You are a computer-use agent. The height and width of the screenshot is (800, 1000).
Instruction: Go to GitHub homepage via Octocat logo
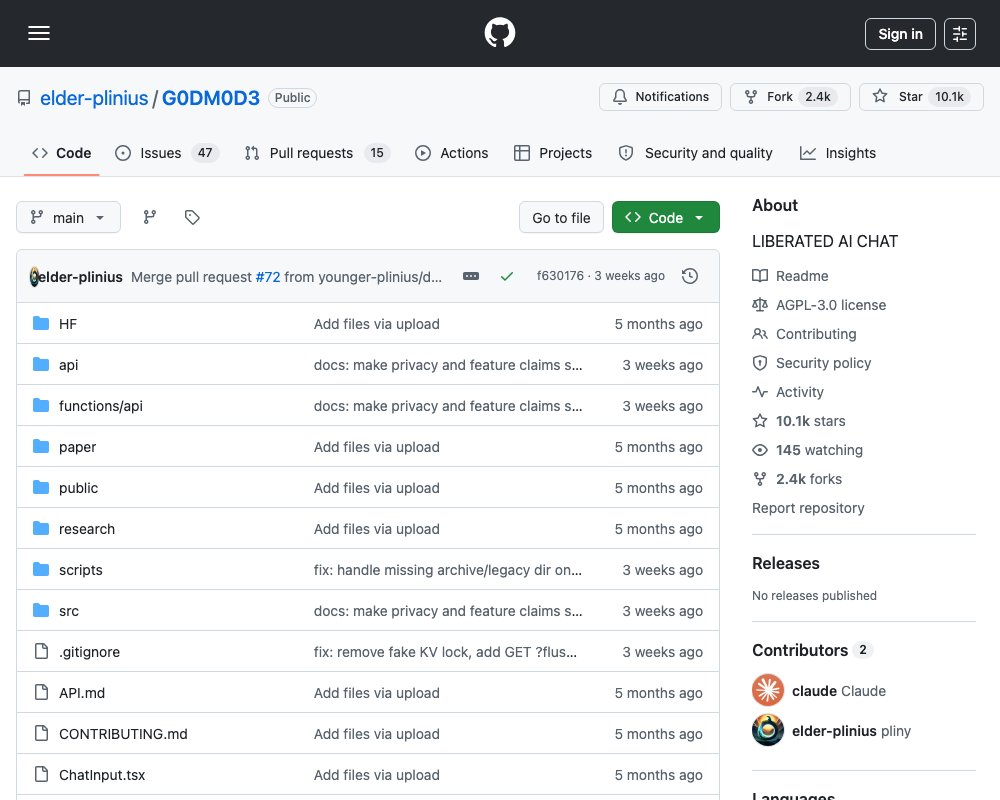[499, 33]
